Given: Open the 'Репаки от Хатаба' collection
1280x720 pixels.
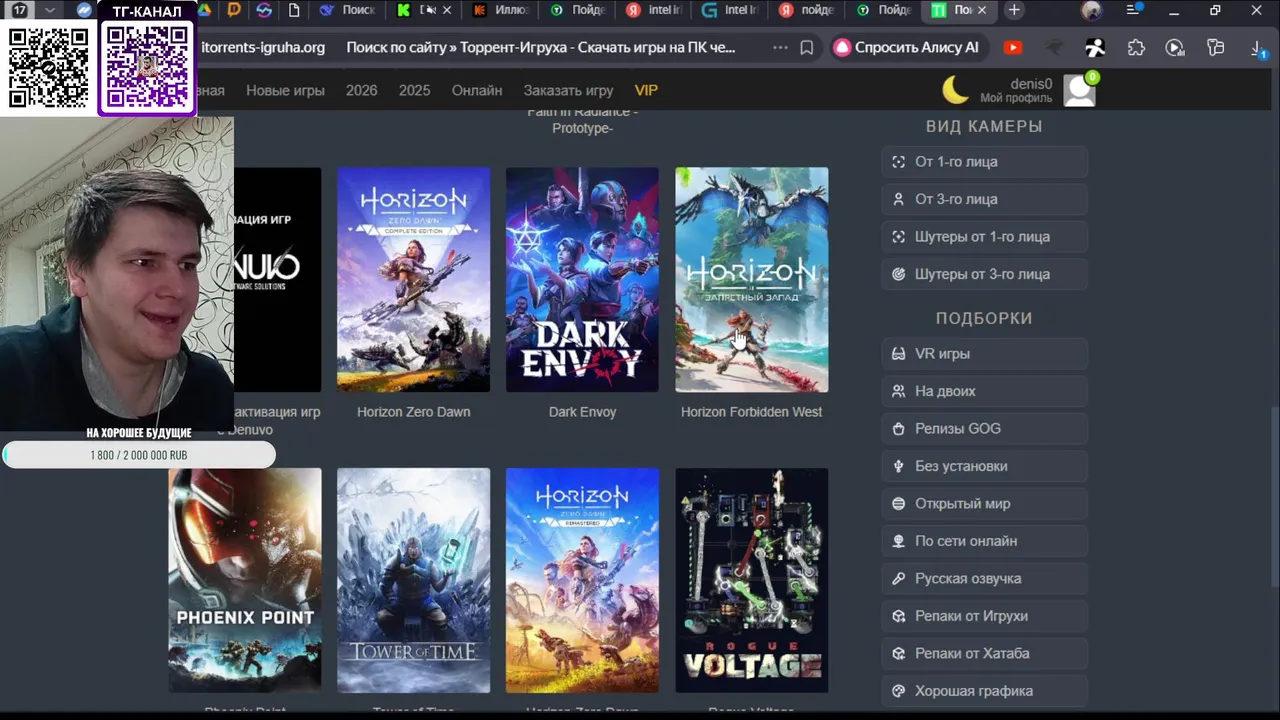Looking at the screenshot, I should (984, 654).
